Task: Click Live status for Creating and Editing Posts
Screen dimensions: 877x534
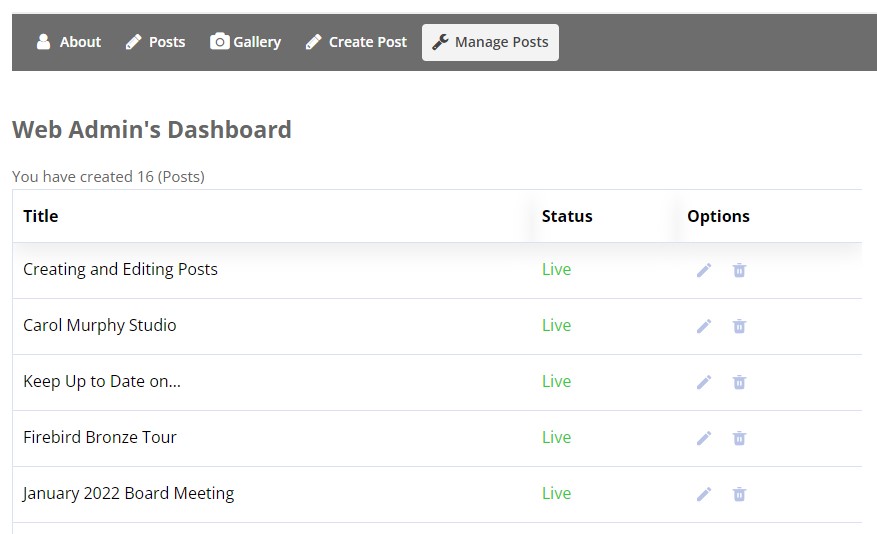Action: point(557,270)
